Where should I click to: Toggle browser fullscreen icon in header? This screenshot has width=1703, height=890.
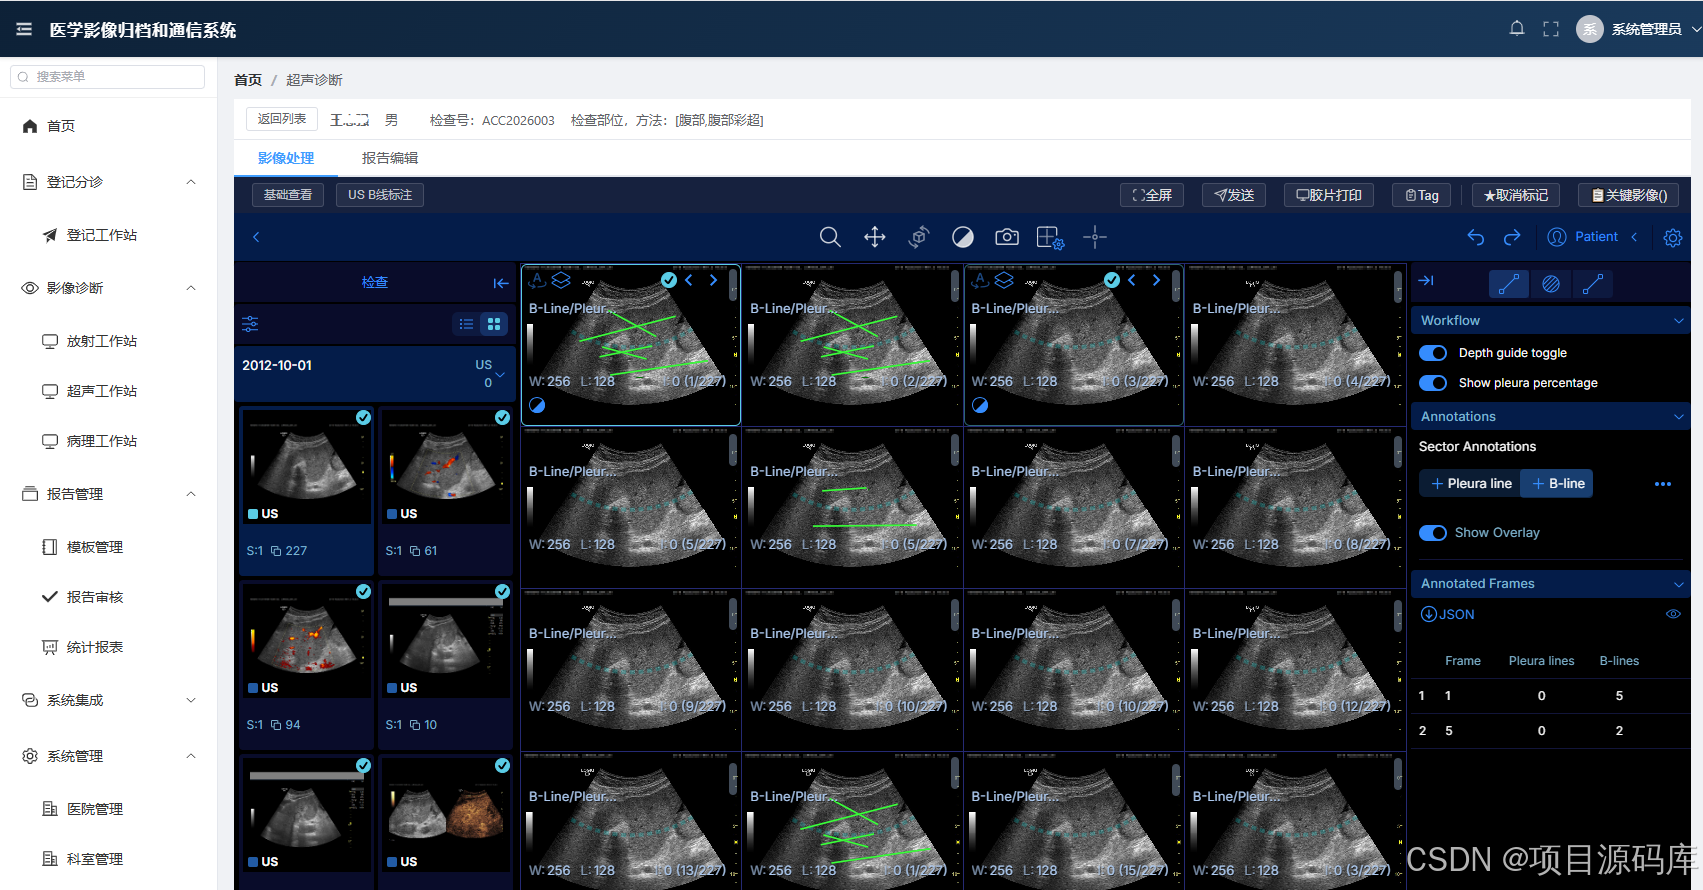[1551, 29]
